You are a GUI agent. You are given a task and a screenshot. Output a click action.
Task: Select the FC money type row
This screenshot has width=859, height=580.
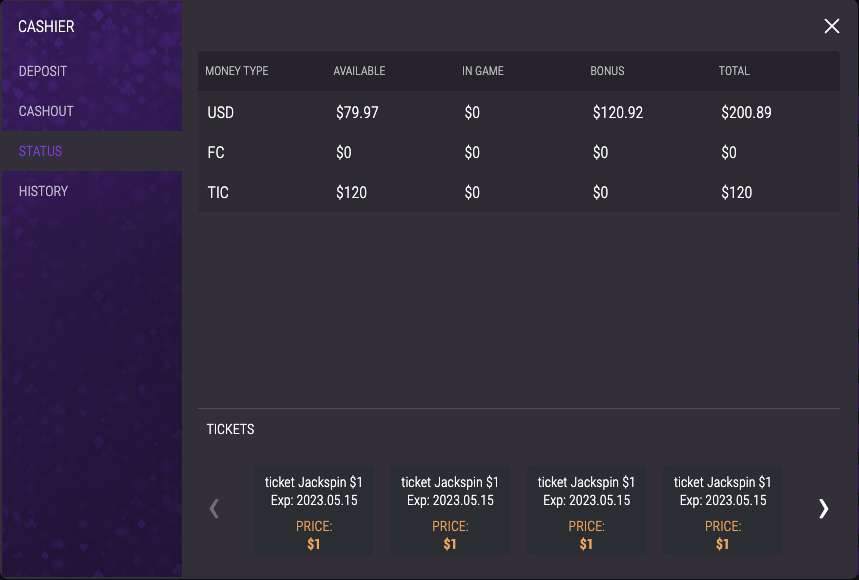[519, 152]
